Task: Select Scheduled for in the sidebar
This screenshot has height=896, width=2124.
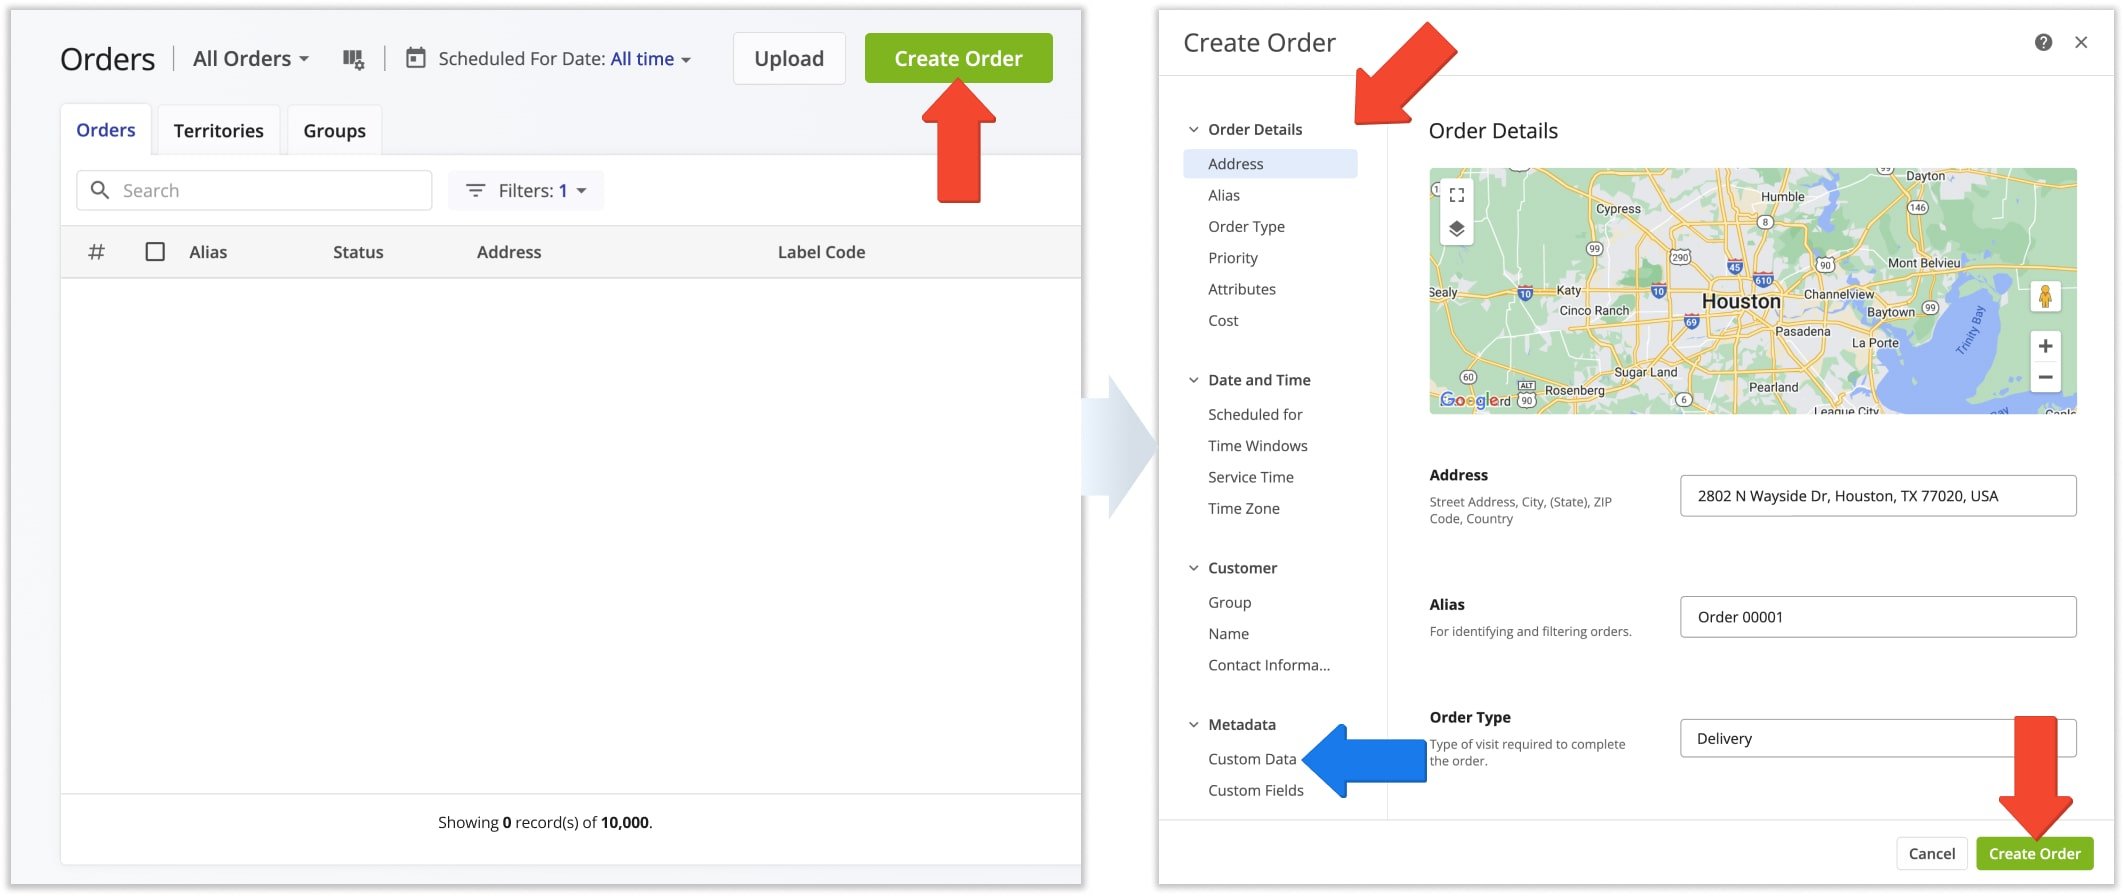Action: pyautogui.click(x=1255, y=414)
